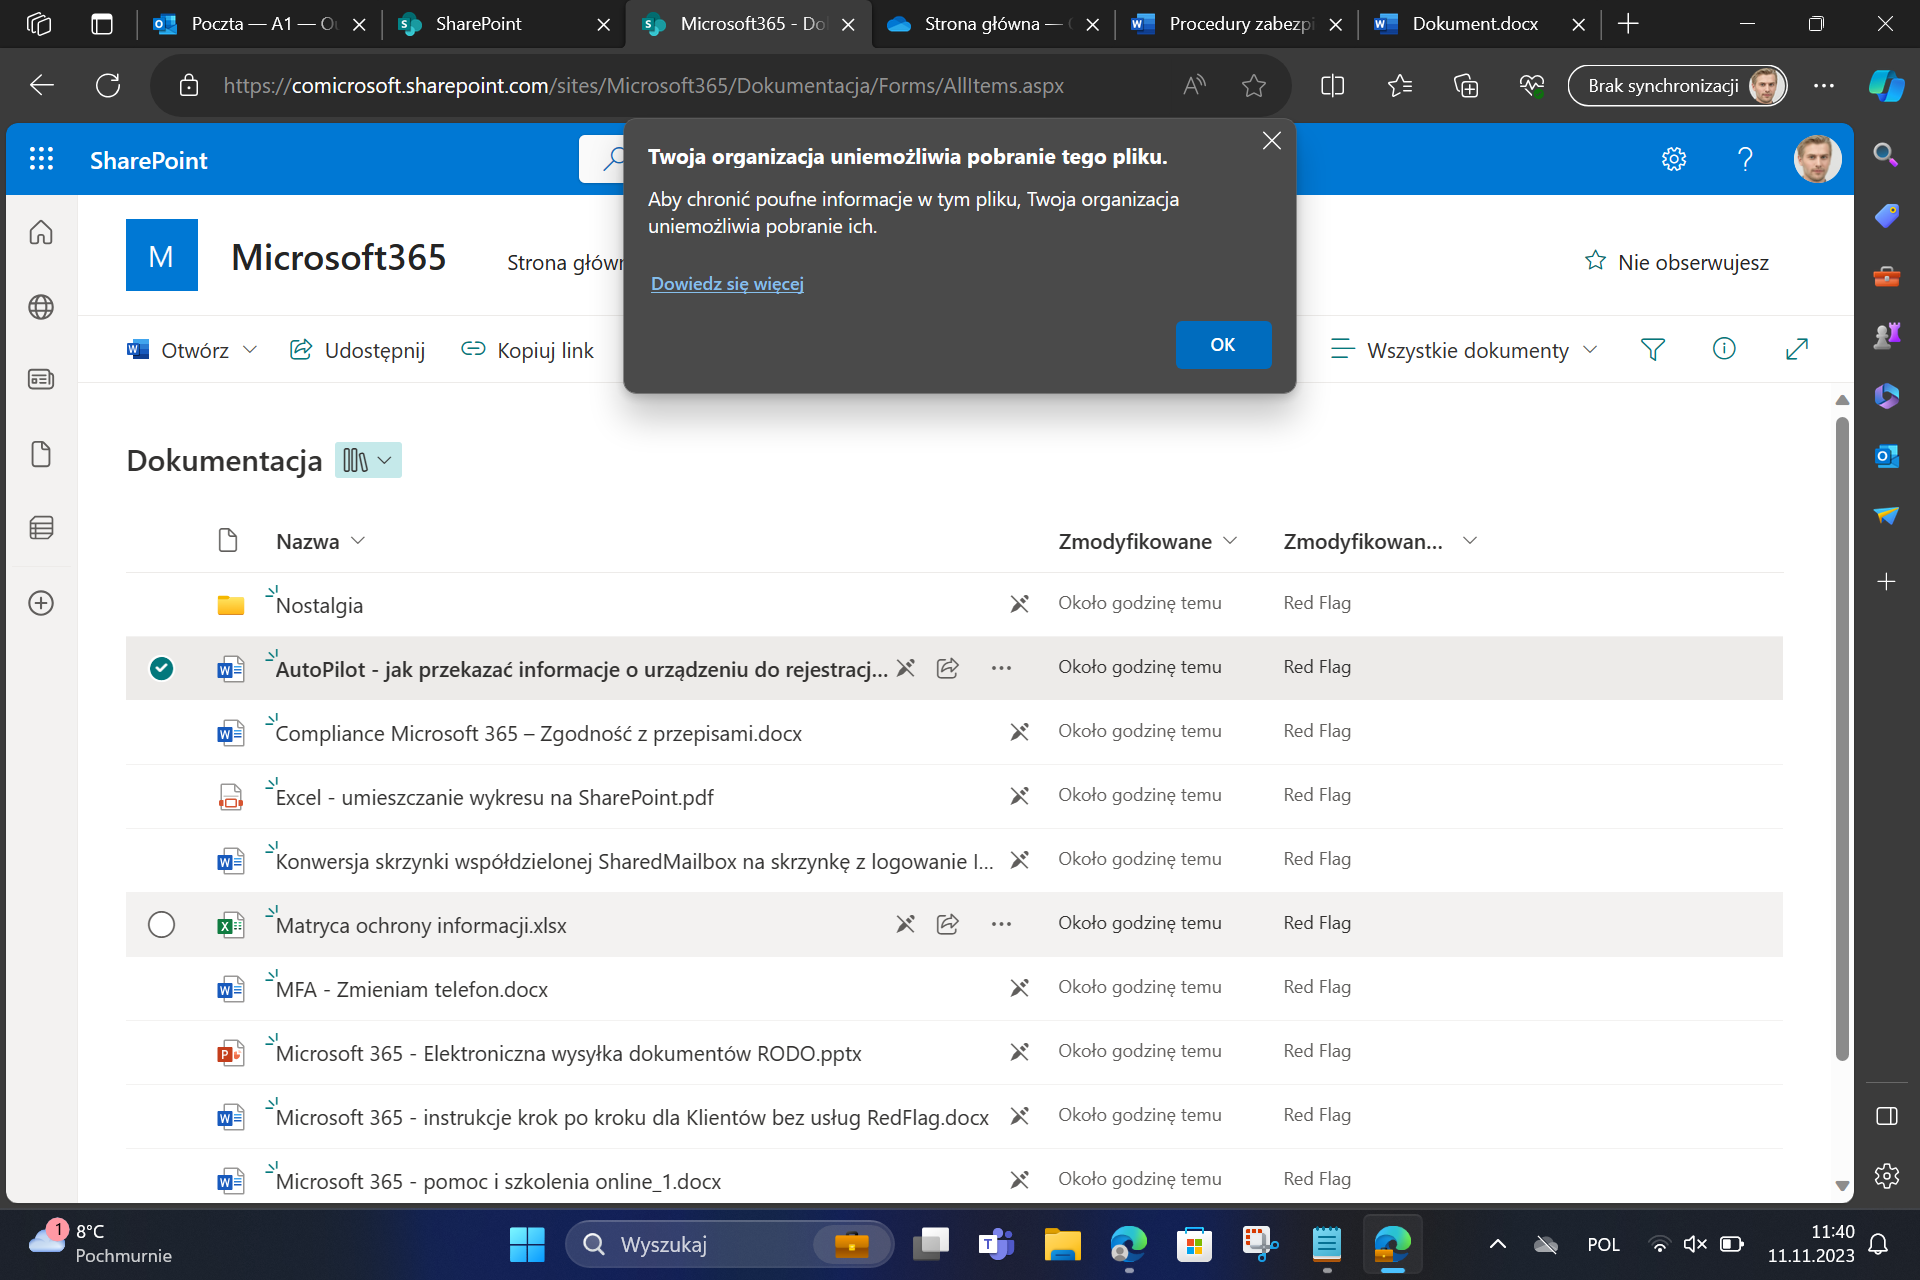
Task: Click the sensitivity icon on the Nostalgia row
Action: click(1019, 604)
